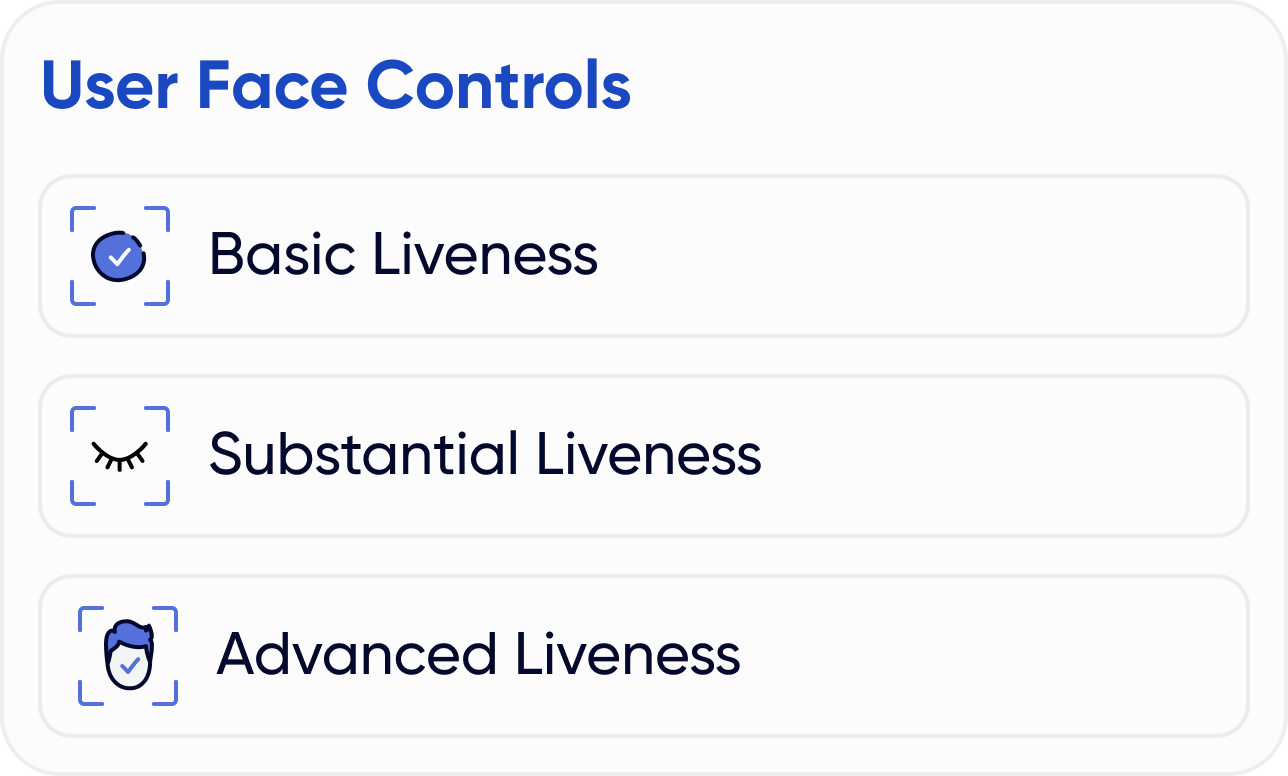Click the blue checkmark badge icon
The height and width of the screenshot is (776, 1288).
(x=119, y=257)
